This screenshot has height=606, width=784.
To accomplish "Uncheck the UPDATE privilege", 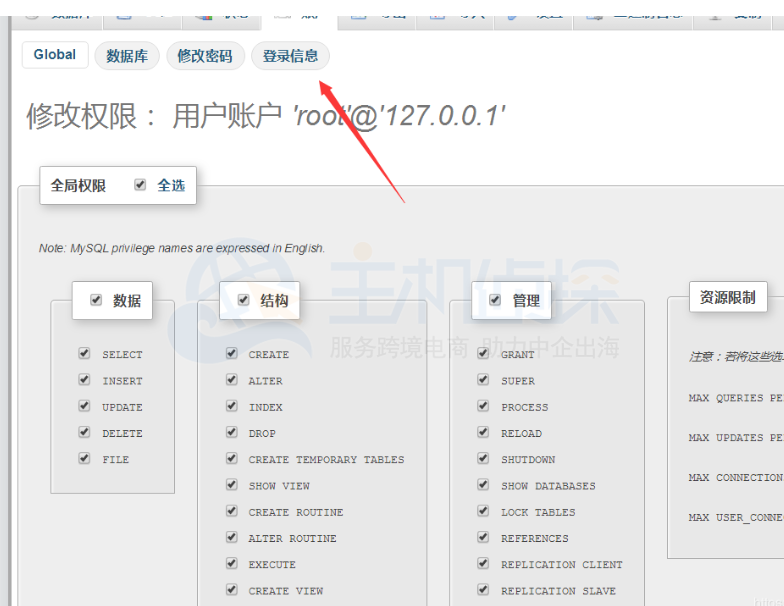I will [84, 406].
